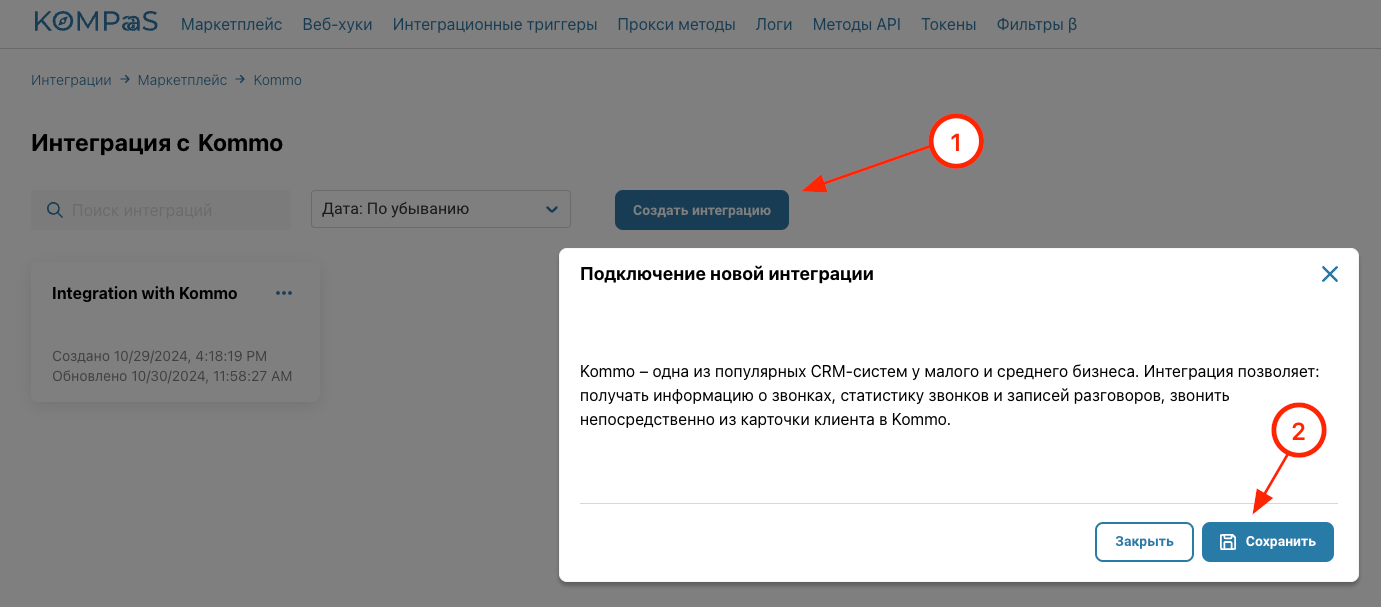Click the search magnifier icon
The width and height of the screenshot is (1381, 607).
tap(54, 210)
